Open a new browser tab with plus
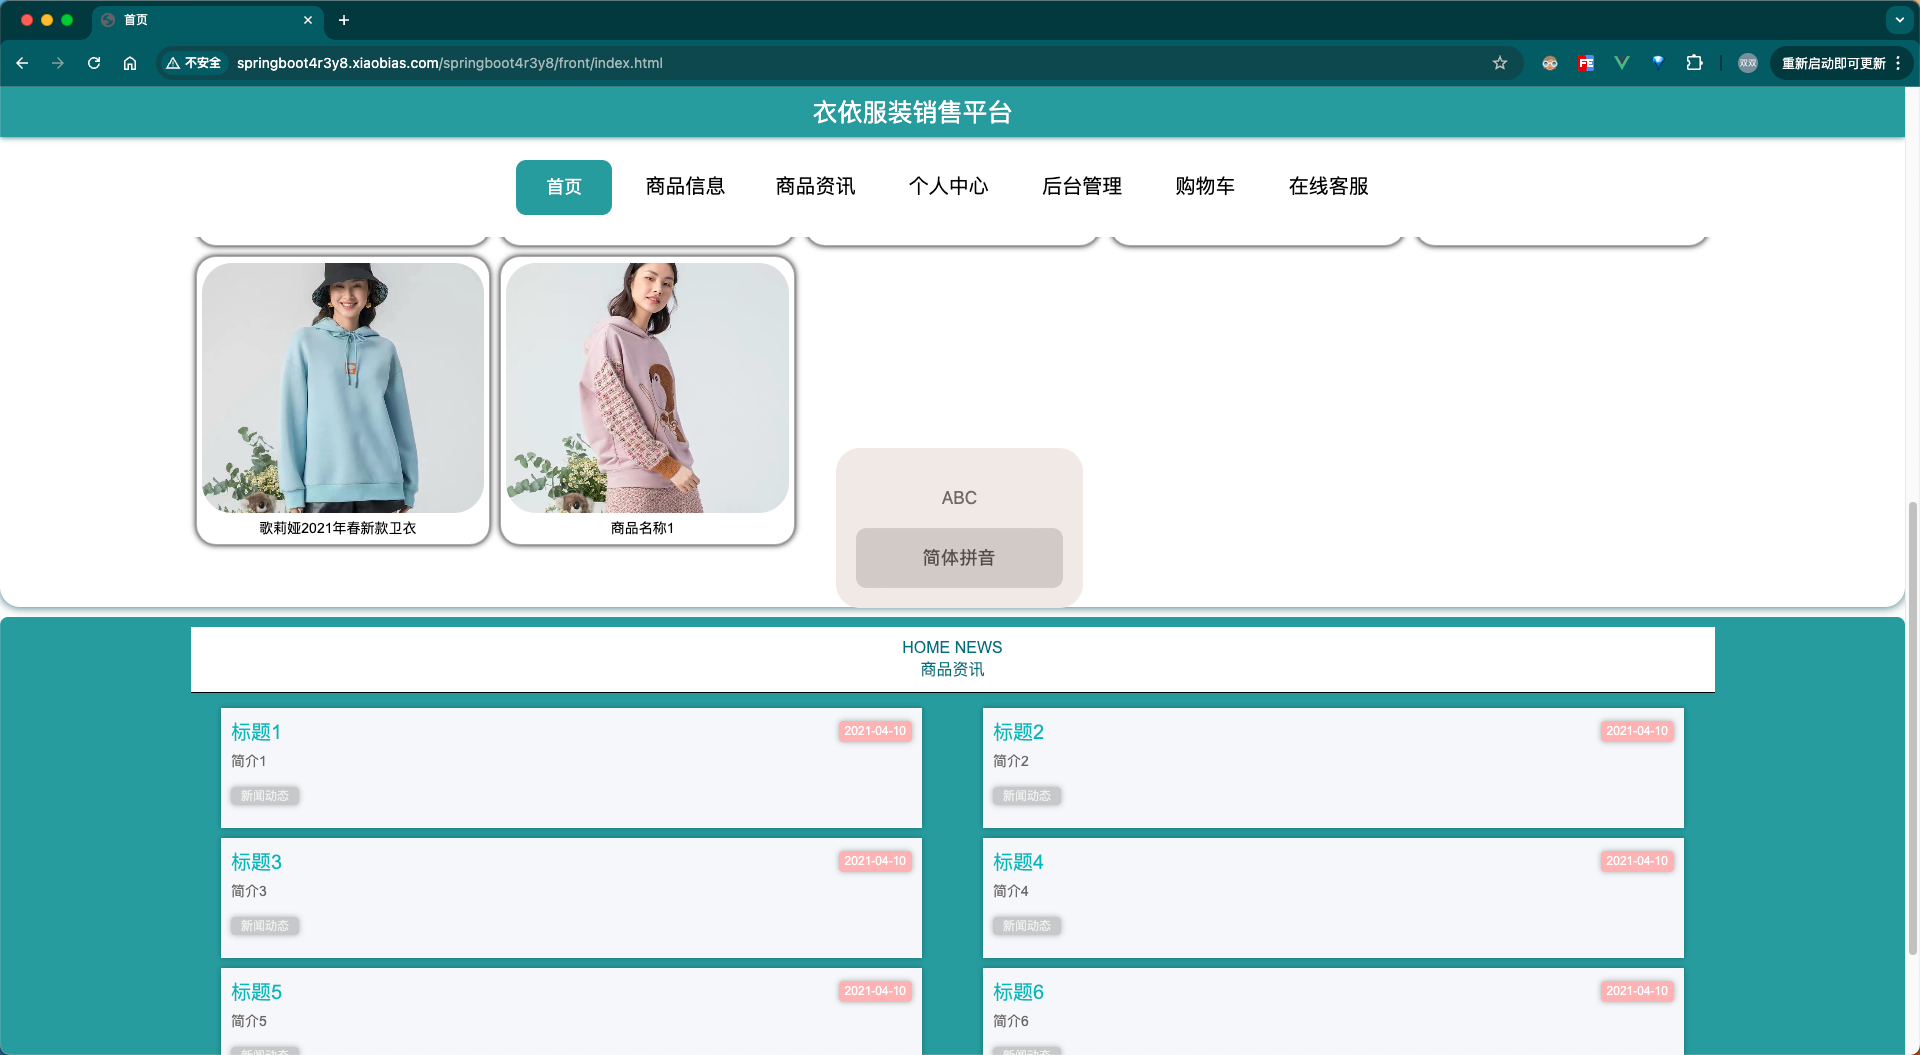1920x1055 pixels. tap(344, 20)
